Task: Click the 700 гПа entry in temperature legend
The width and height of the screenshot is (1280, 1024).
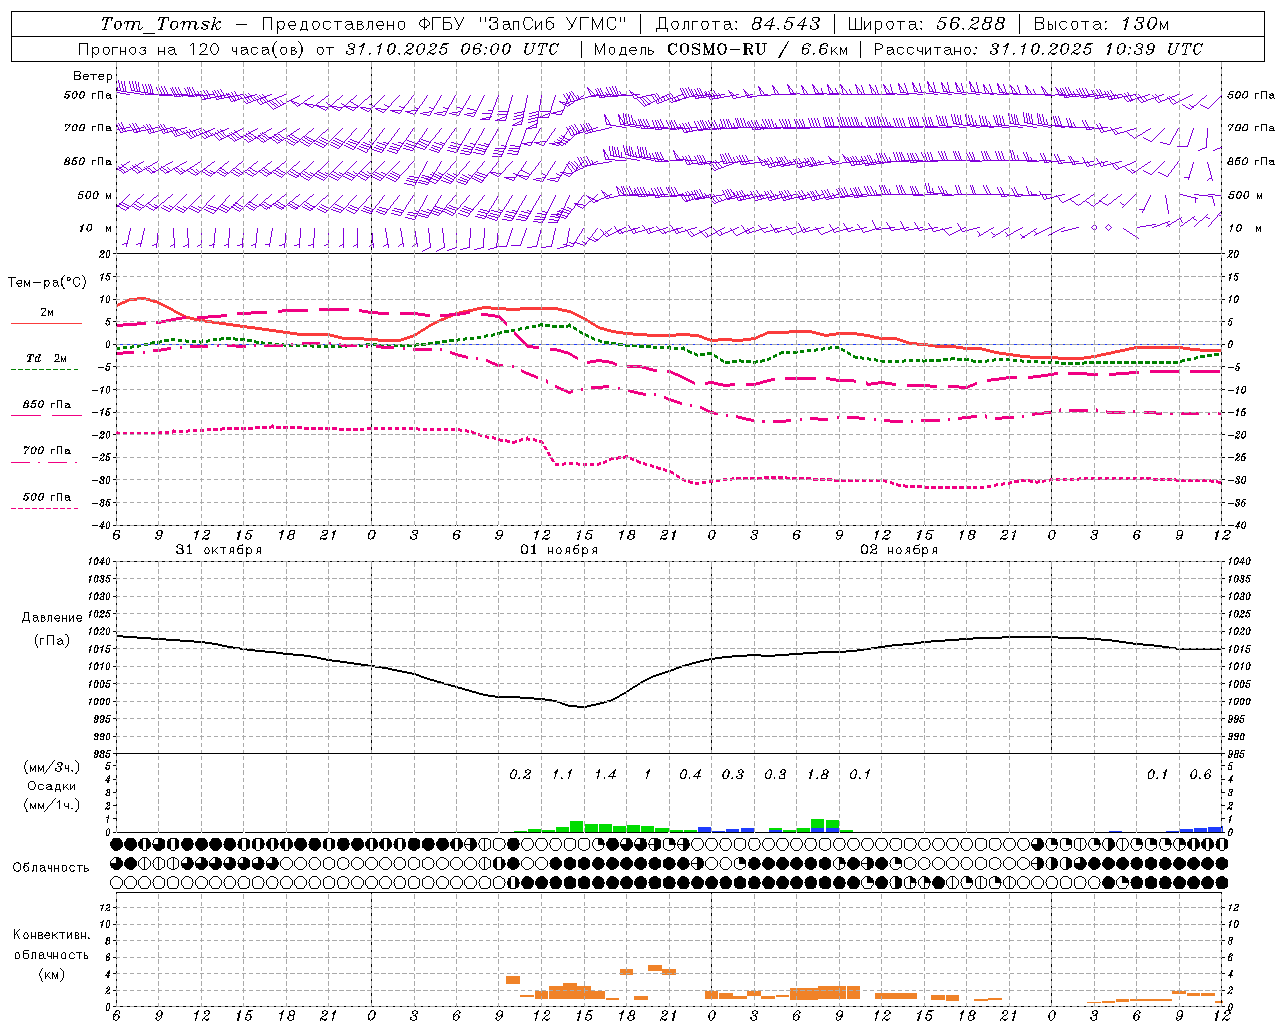Action: tap(47, 451)
